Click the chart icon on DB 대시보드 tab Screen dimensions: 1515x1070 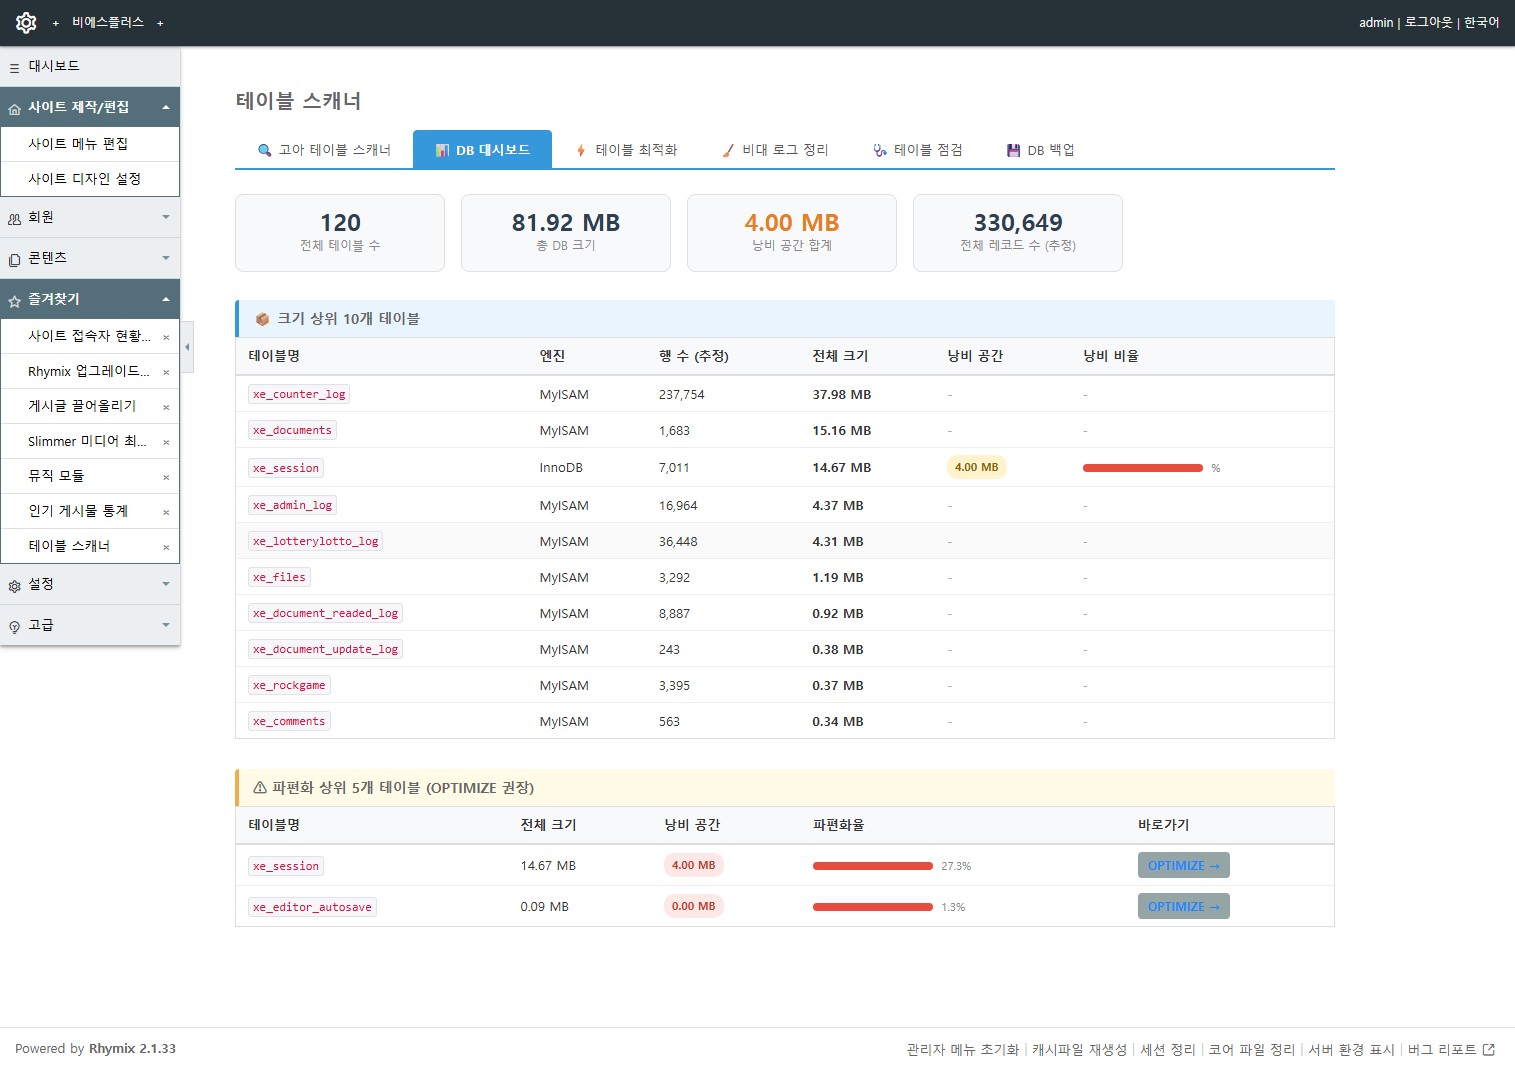click(x=442, y=151)
